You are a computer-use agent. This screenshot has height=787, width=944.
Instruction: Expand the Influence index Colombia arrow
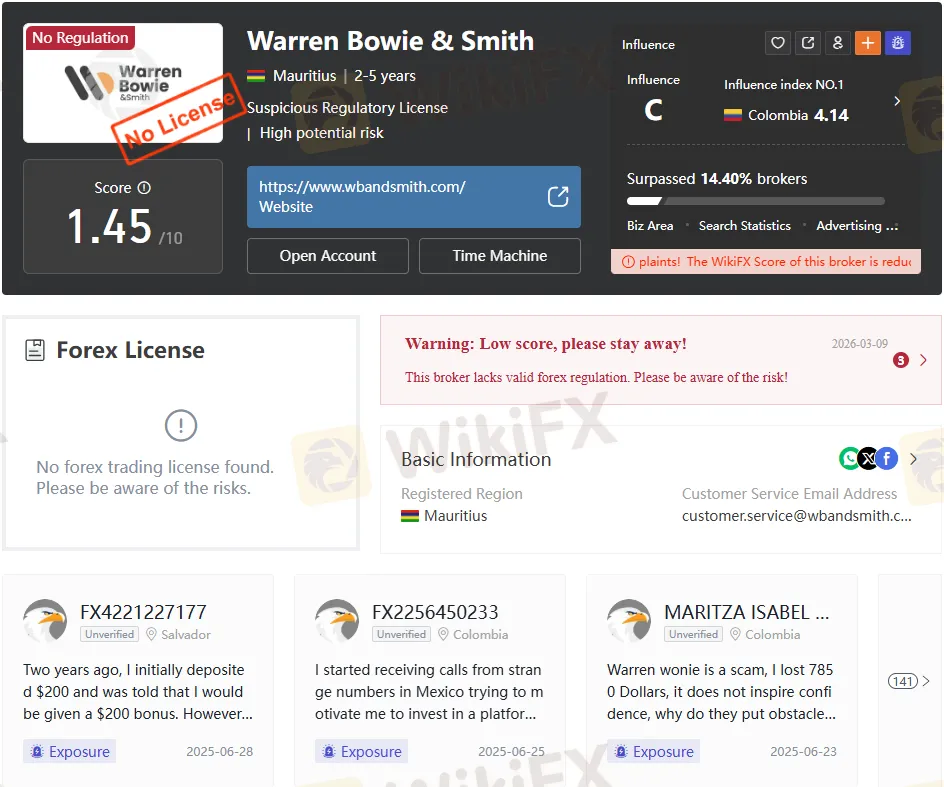[897, 101]
